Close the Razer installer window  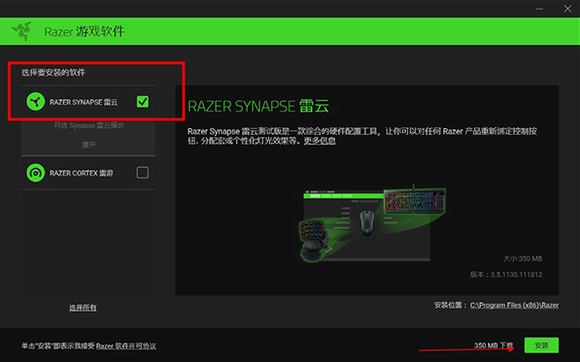567,9
